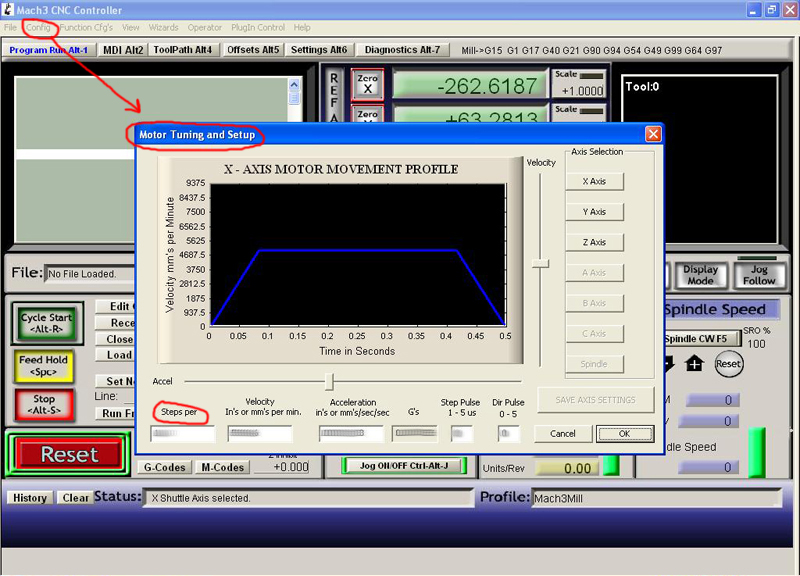
Task: Switch to the Offsets Alt5 tab
Action: tap(253, 50)
